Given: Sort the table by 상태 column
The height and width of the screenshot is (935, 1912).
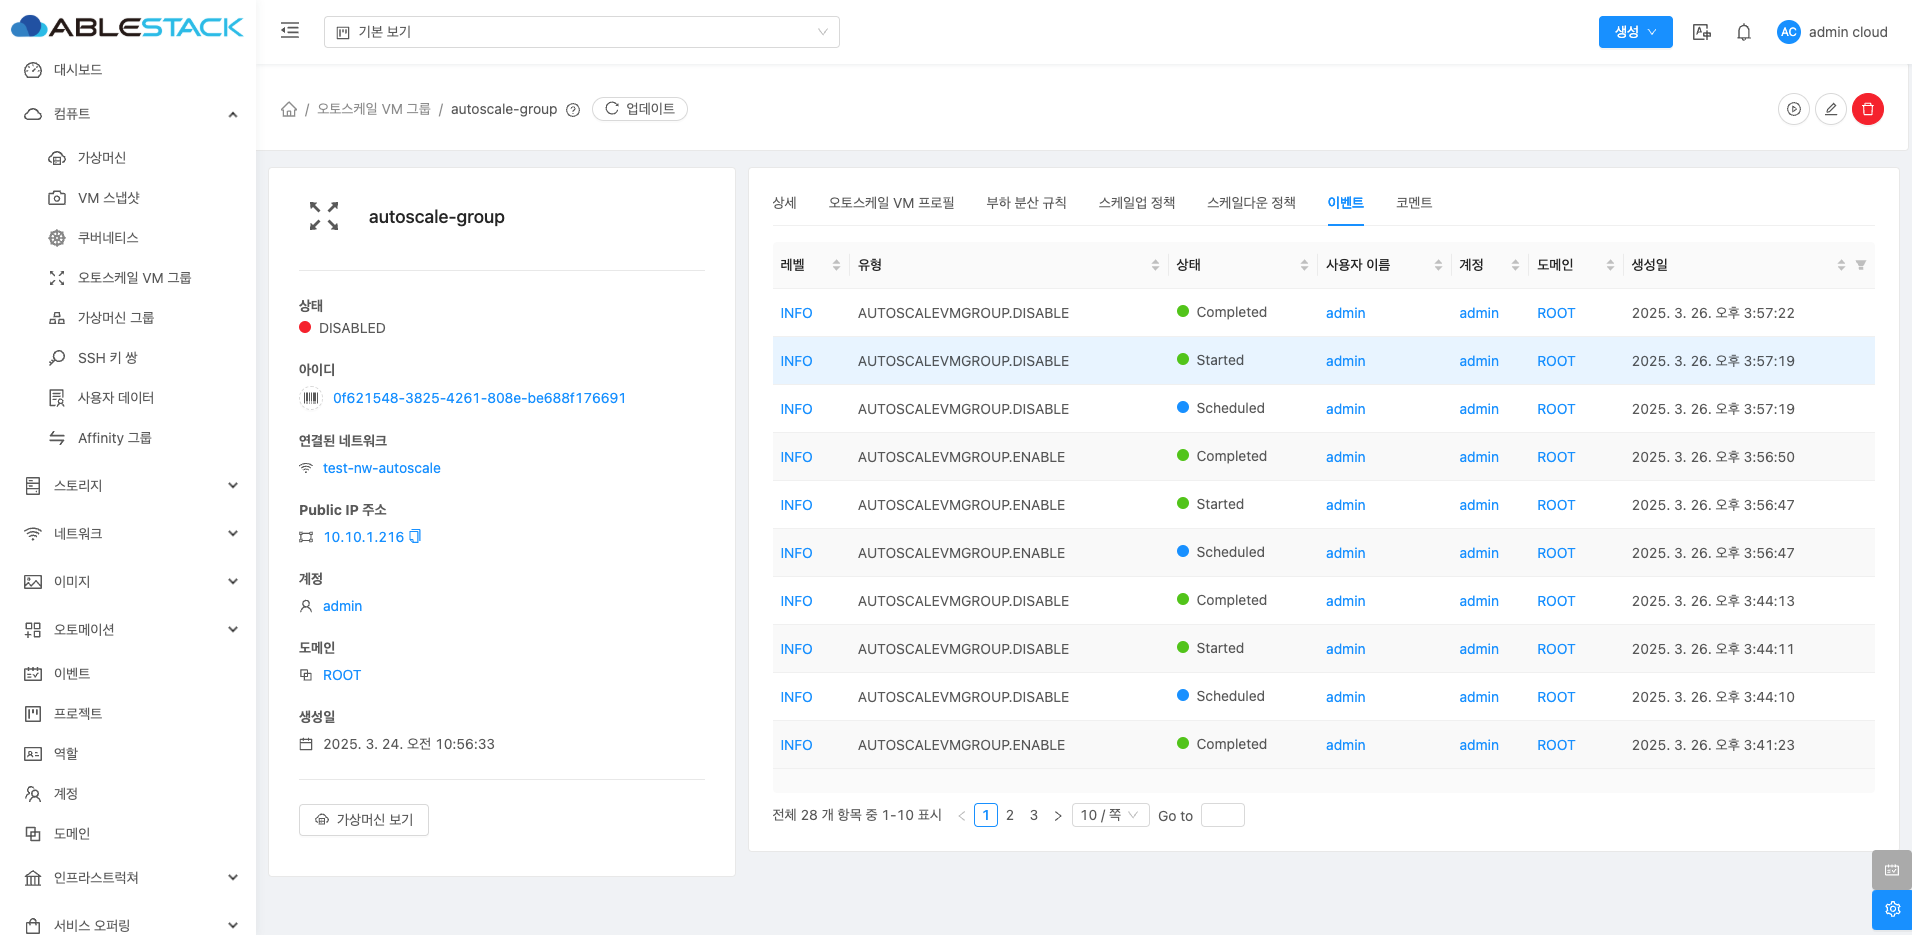Looking at the screenshot, I should pos(1304,265).
